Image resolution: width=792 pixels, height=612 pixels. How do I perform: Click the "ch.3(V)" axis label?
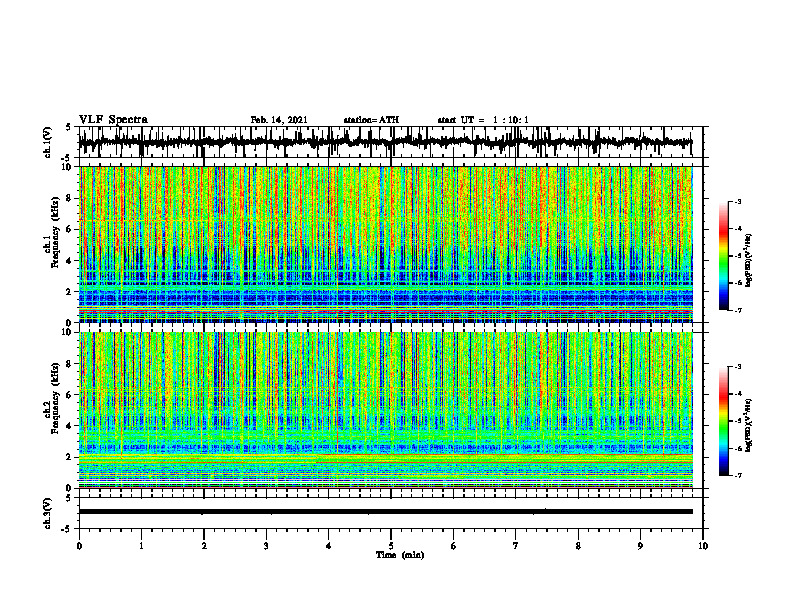click(x=48, y=514)
